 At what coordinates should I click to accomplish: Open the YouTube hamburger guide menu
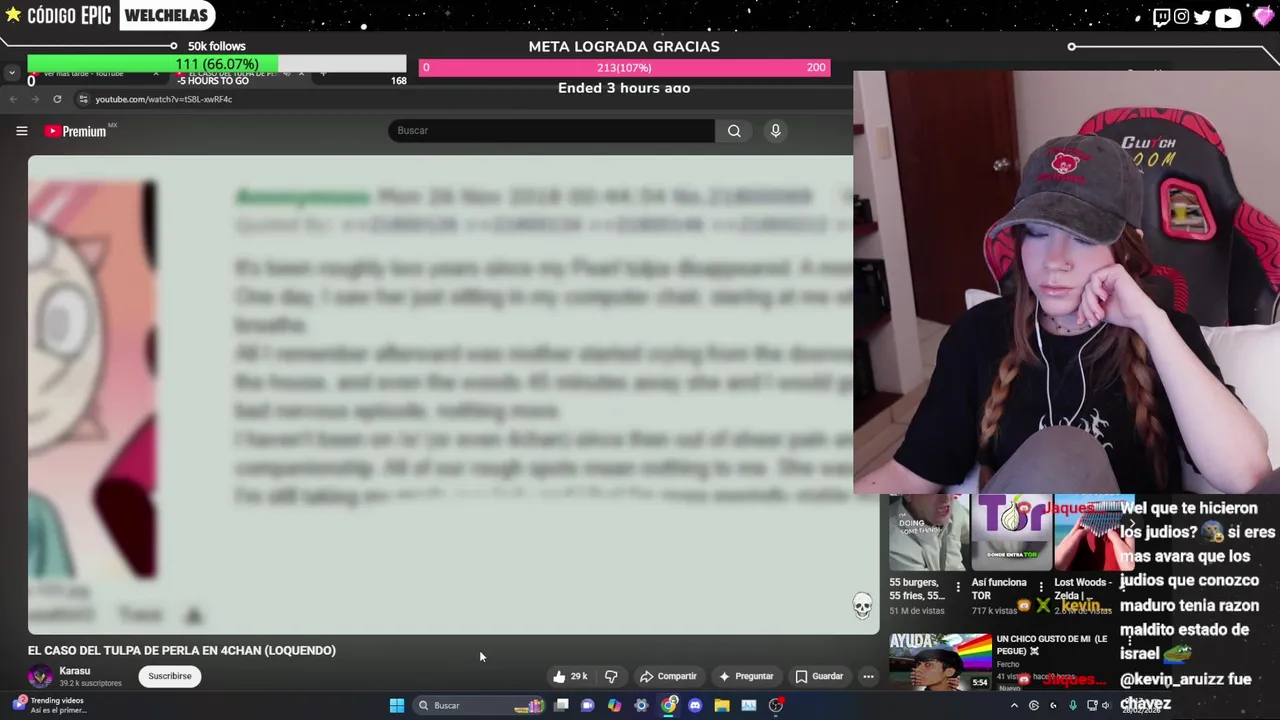click(21, 131)
